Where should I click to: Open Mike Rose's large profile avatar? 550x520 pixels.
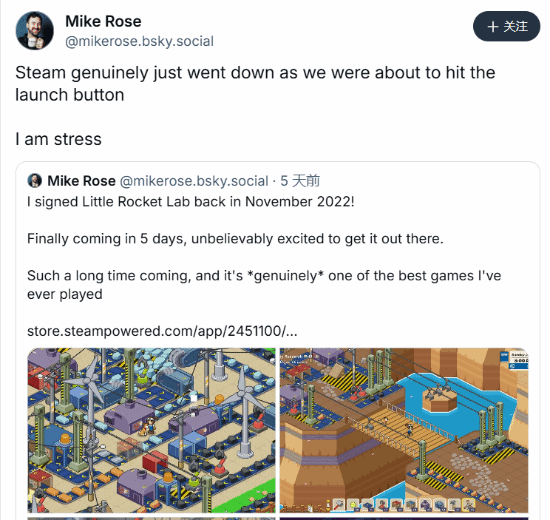pyautogui.click(x=34, y=31)
